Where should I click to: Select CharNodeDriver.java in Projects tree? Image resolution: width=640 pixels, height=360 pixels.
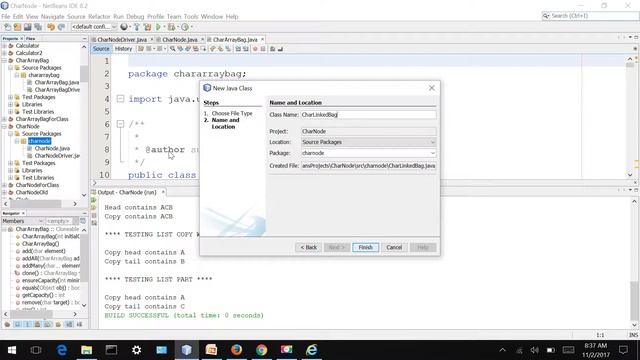point(57,156)
